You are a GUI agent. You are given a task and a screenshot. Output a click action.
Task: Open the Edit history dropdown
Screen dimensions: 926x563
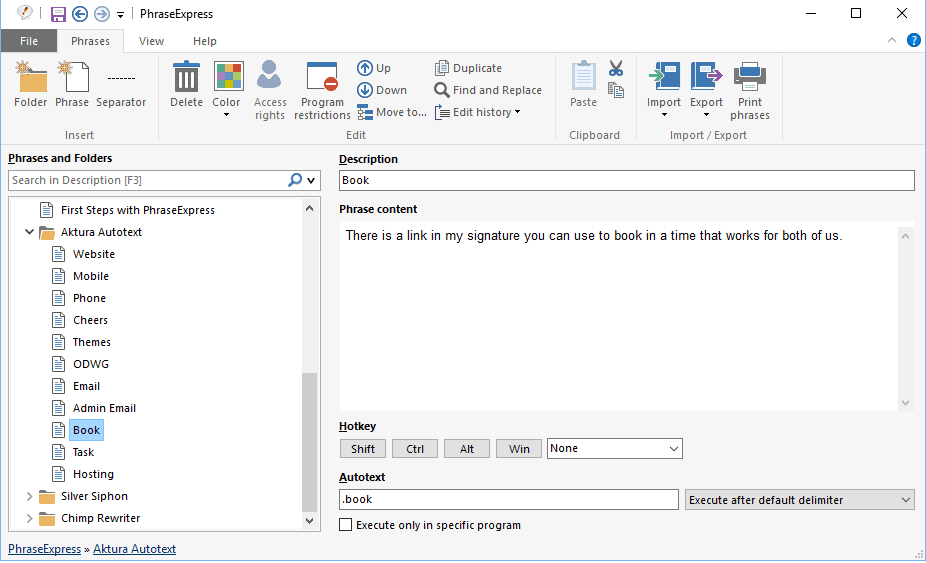478,112
